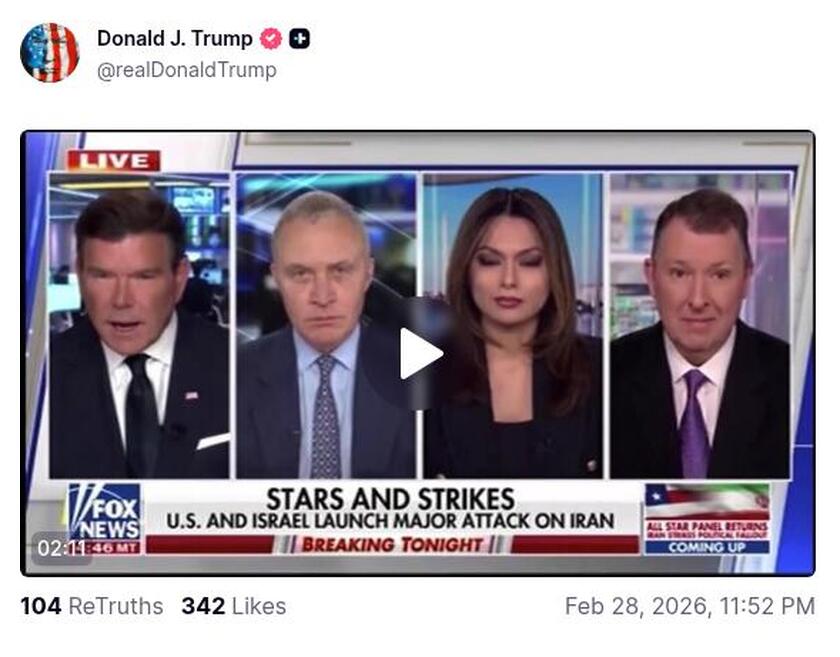View the 342 Likes list
Viewport: 840px width, 657px height.
(x=234, y=606)
